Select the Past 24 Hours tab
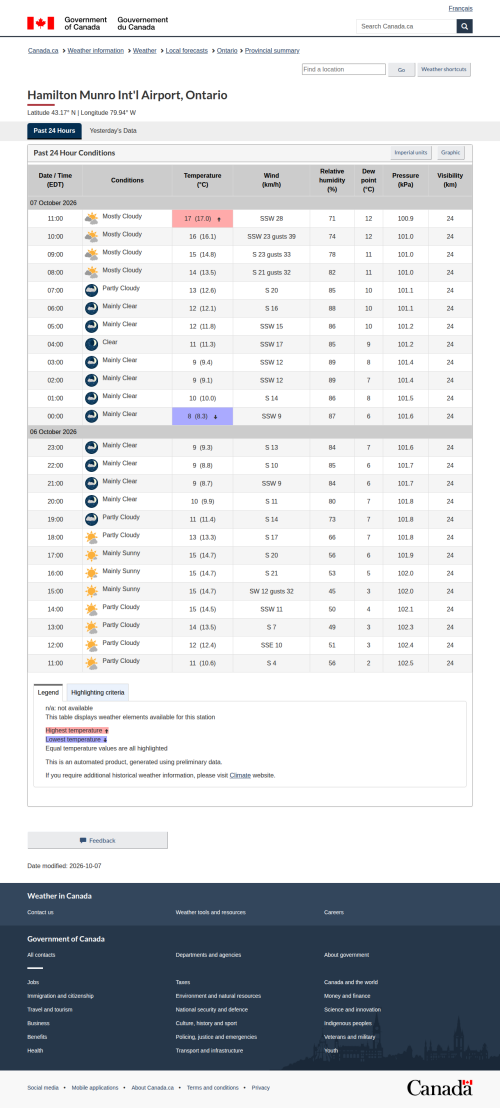The width and height of the screenshot is (500, 1108). pos(54,131)
